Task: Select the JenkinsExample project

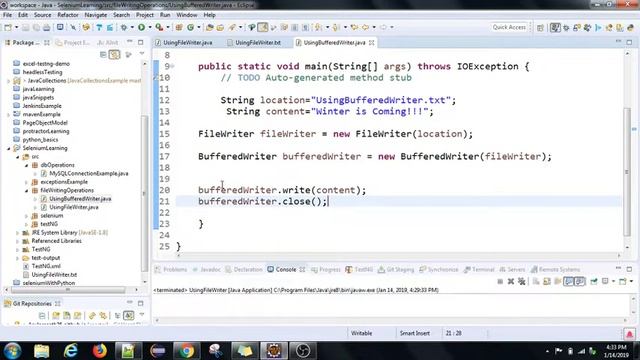Action: [x=42, y=106]
